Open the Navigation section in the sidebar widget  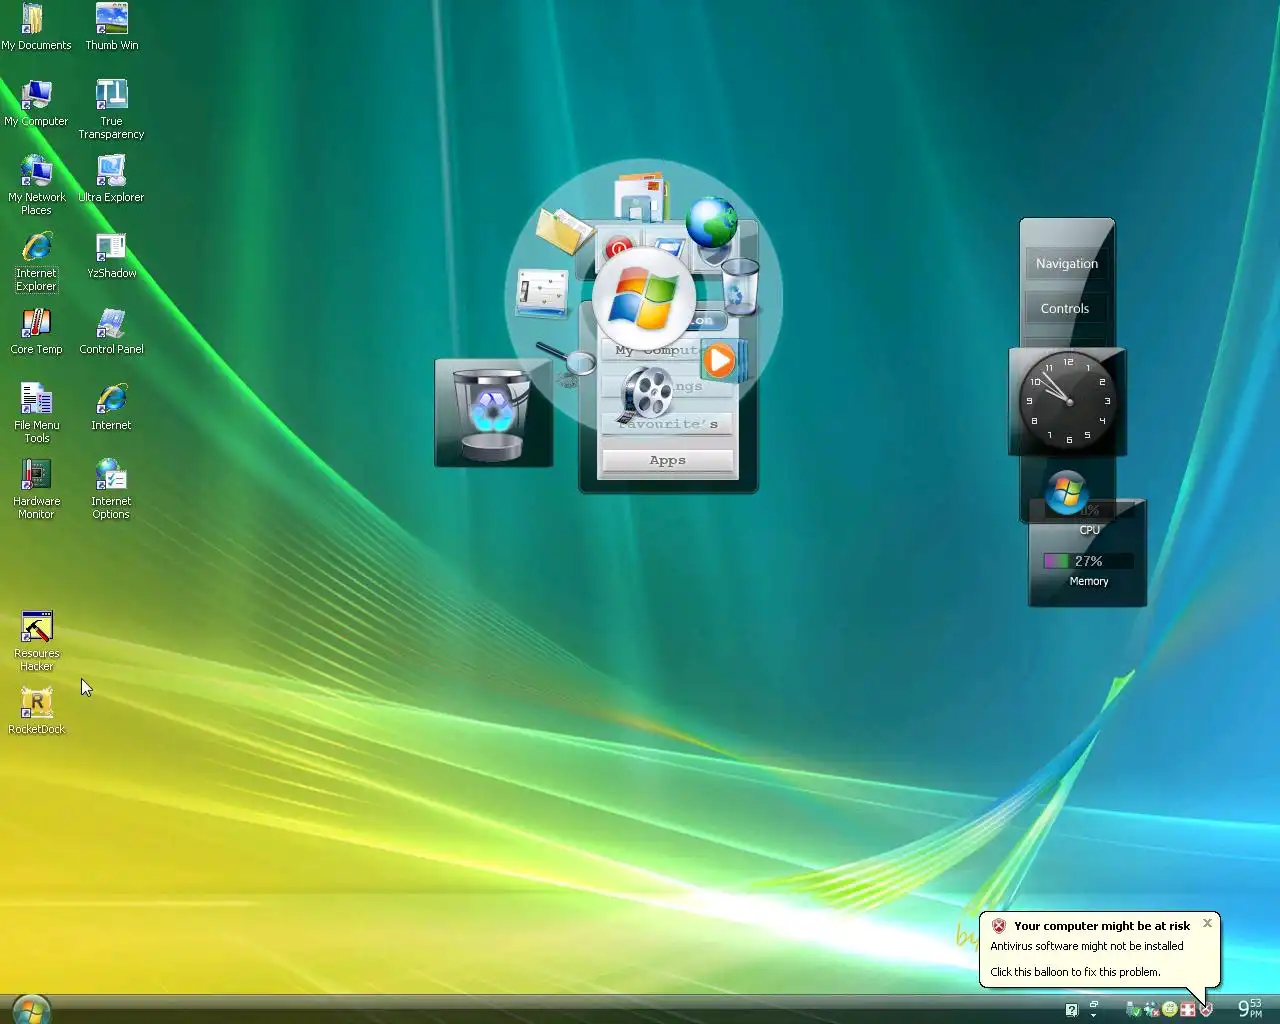click(x=1067, y=264)
